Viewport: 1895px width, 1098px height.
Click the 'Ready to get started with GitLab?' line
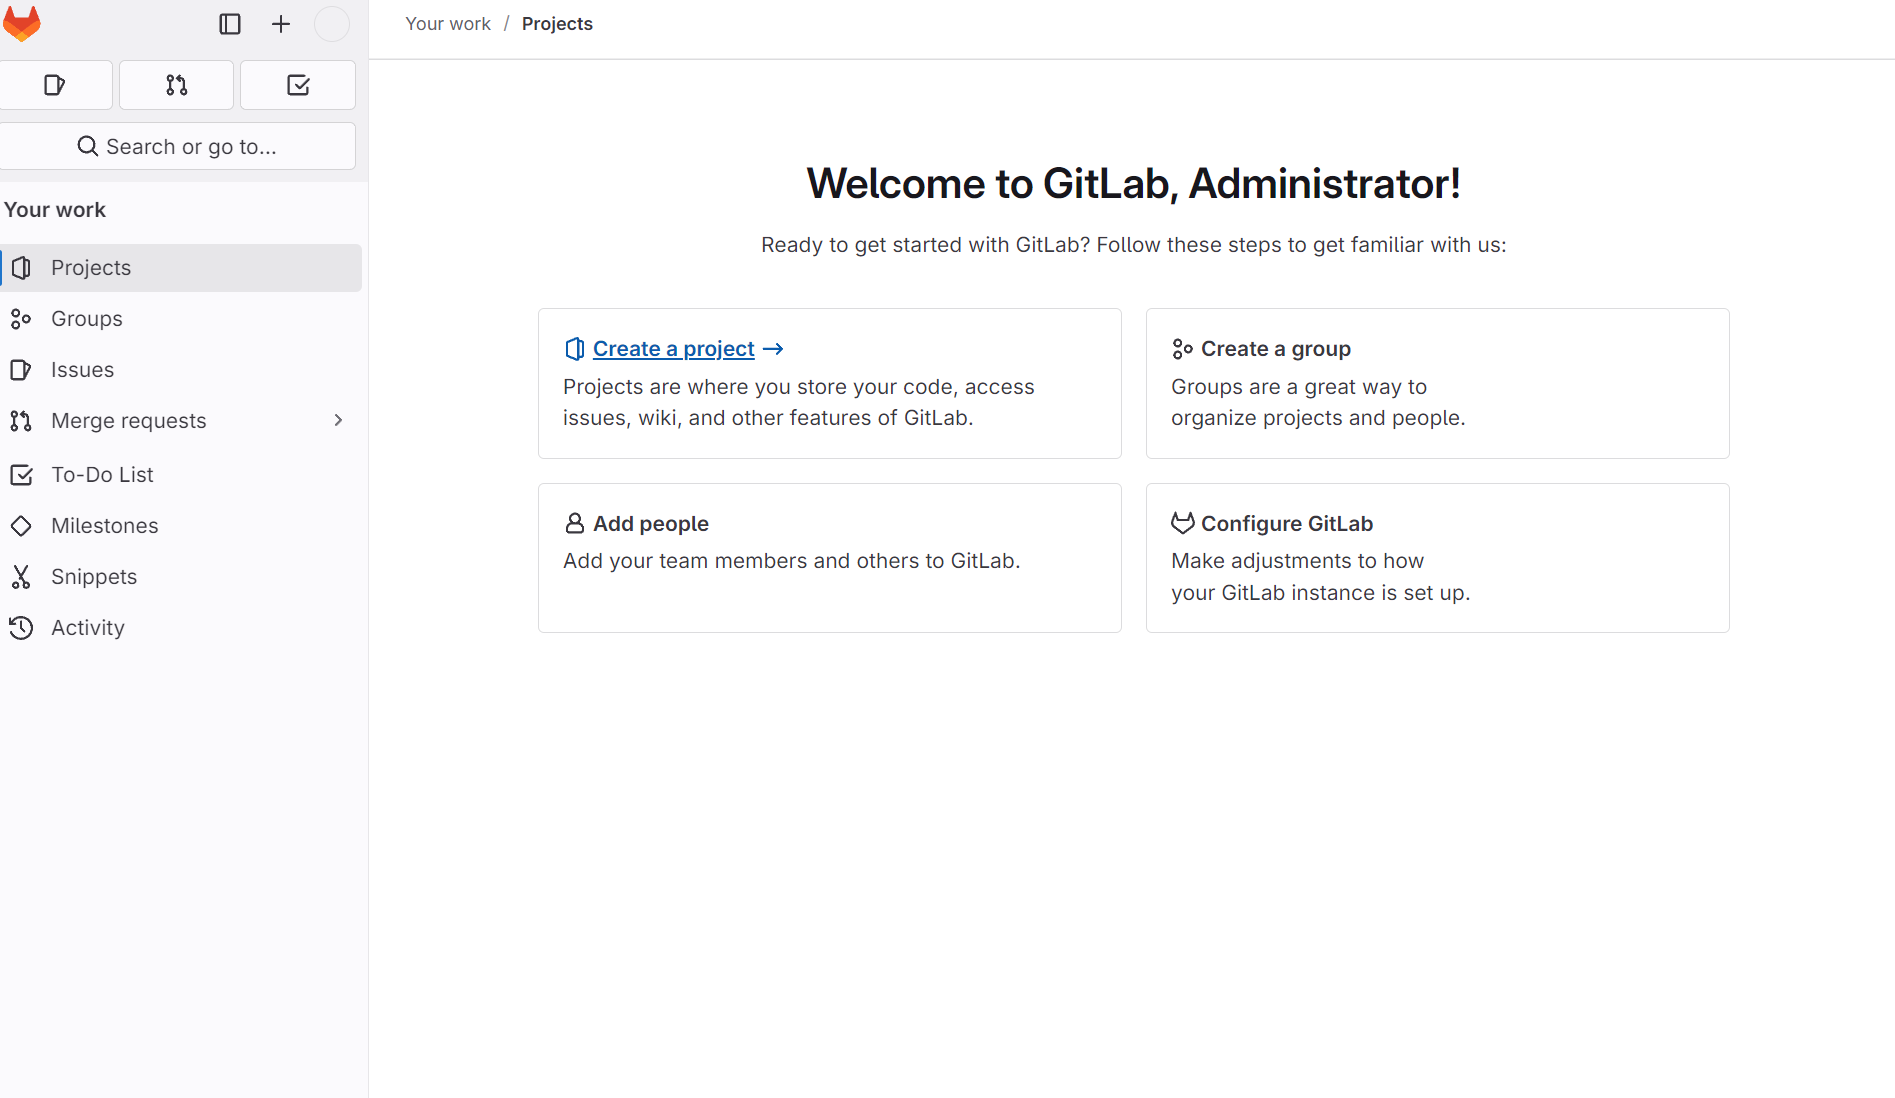(x=1134, y=245)
